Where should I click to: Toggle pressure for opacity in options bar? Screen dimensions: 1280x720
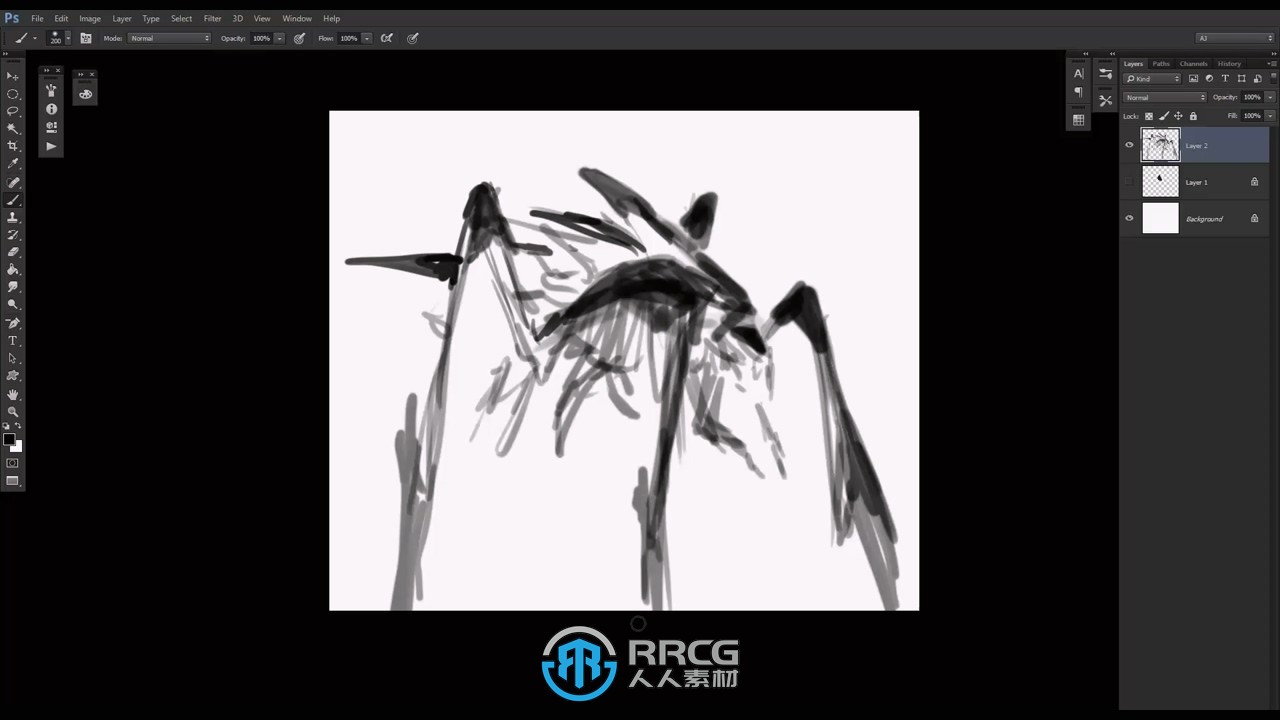point(299,38)
